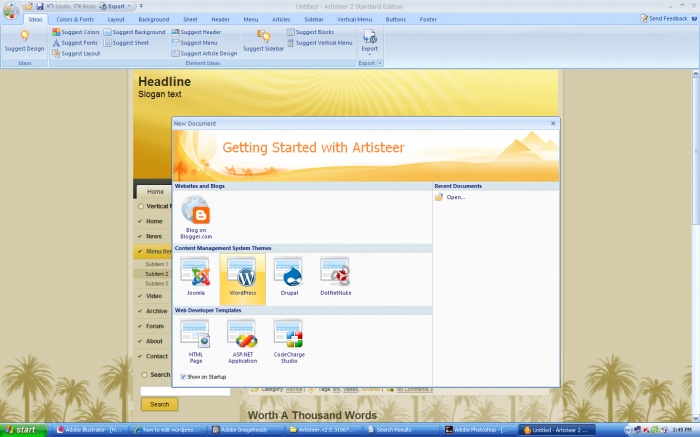Click Suggest Vertical Menu in the ribbon
The image size is (700, 437).
(x=320, y=43)
